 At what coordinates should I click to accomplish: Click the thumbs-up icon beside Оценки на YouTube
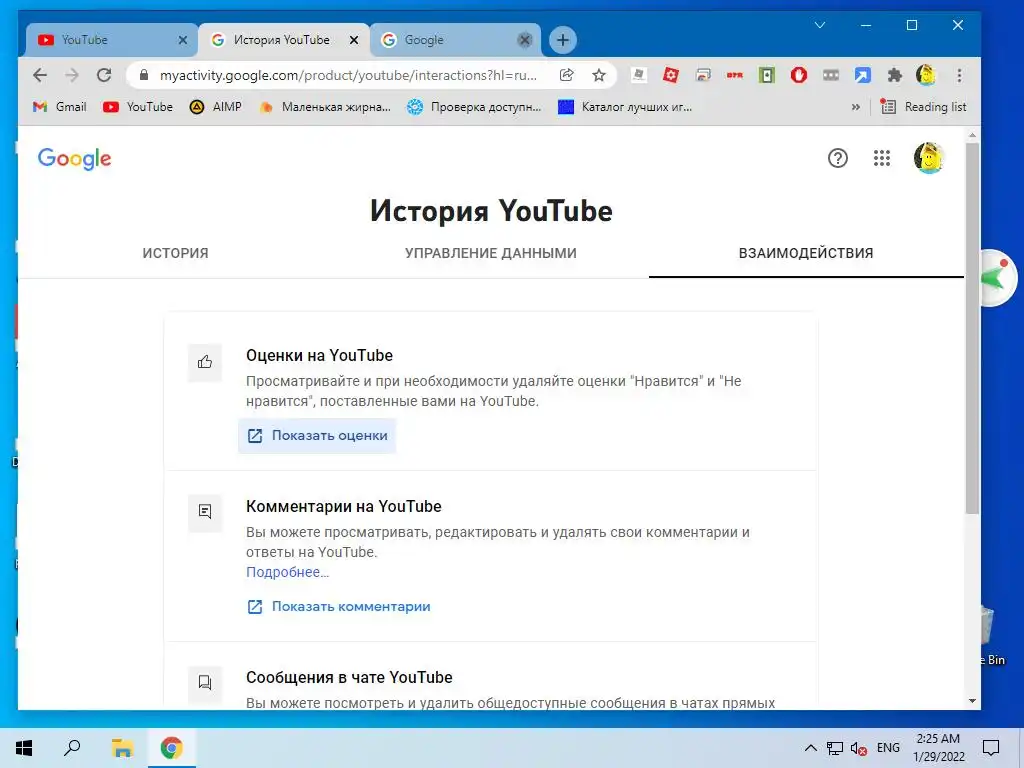pos(205,362)
